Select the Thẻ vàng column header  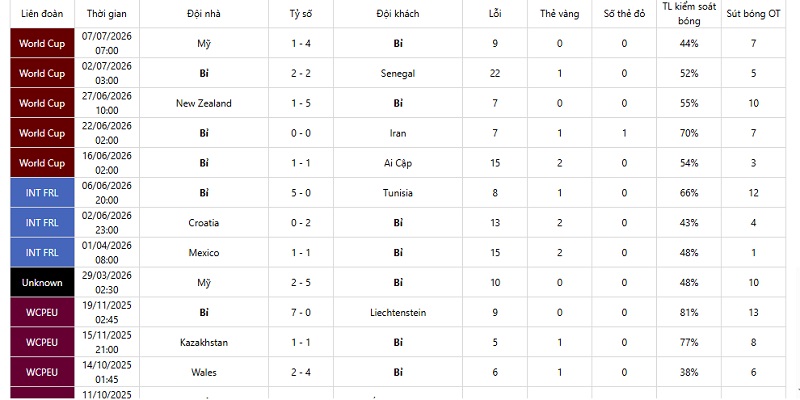(x=560, y=14)
